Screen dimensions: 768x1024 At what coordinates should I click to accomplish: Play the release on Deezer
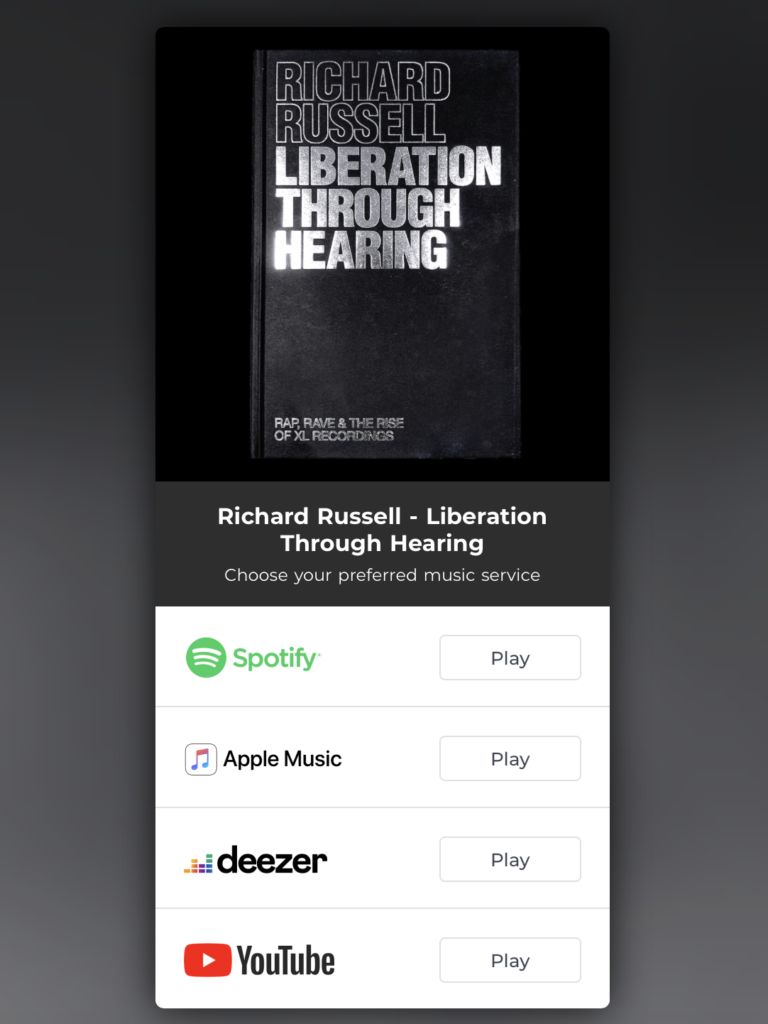510,859
